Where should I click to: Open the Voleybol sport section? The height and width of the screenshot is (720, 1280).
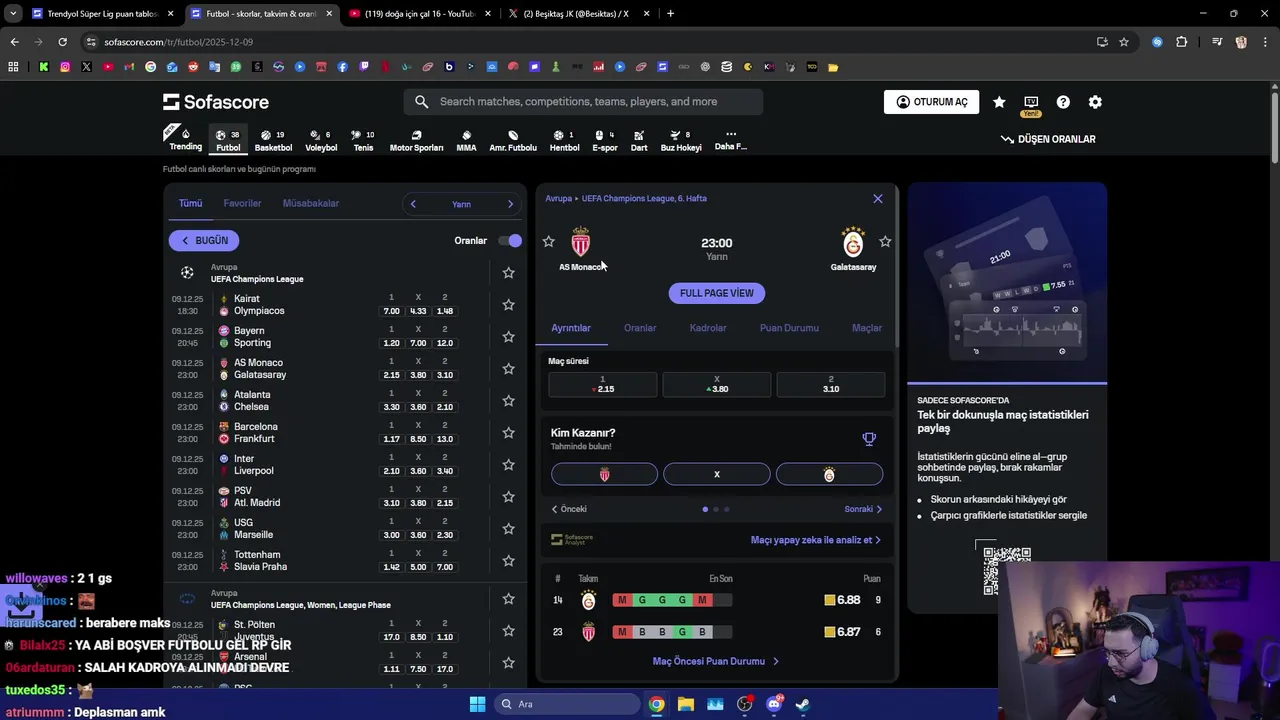[x=321, y=140]
